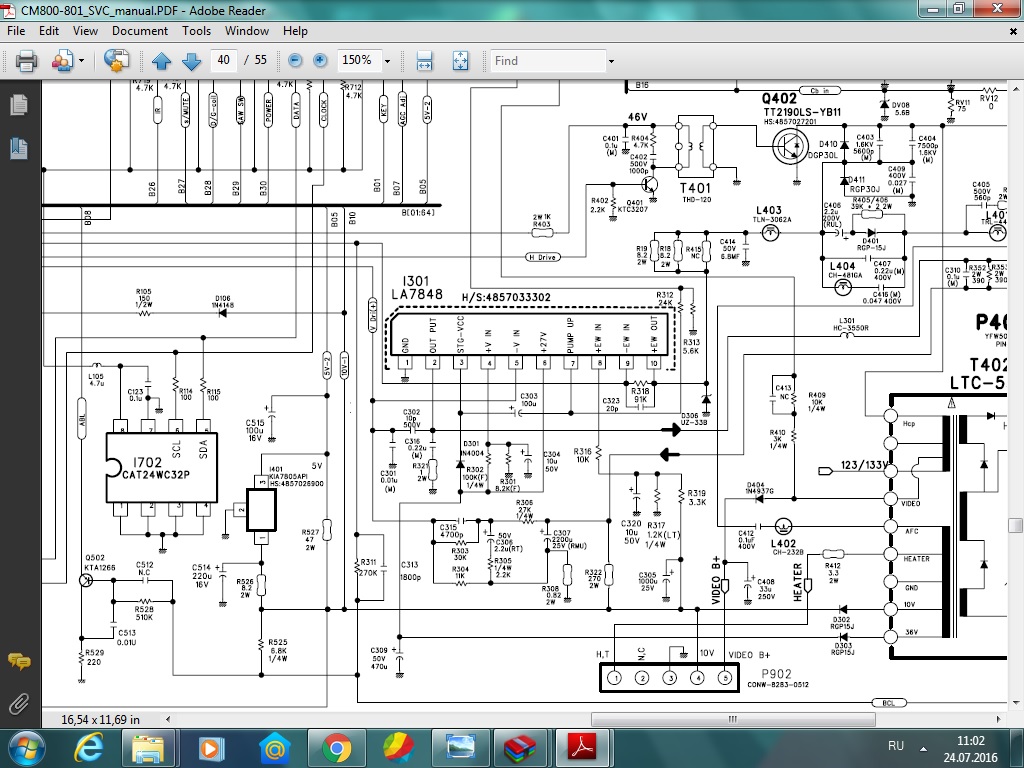The image size is (1024, 768).
Task: Open the collaborate dropdown arrow in the toolbar
Action: pos(80,61)
